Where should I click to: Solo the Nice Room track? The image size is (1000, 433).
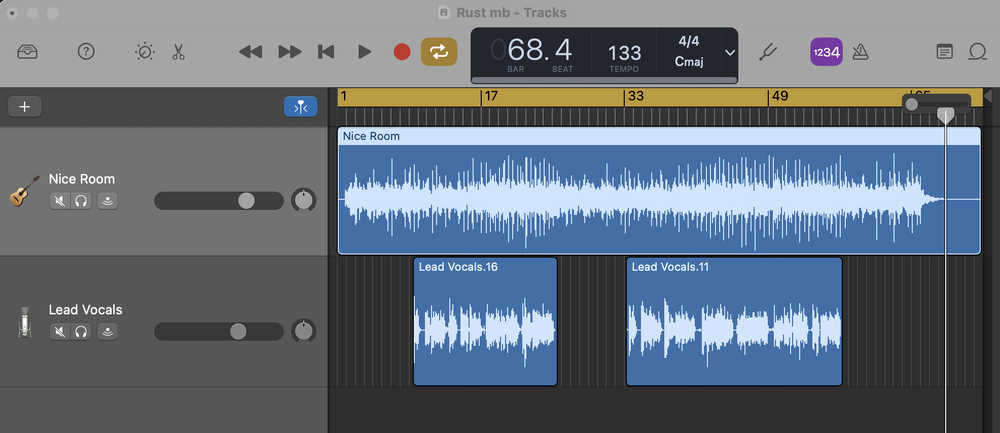[x=81, y=201]
